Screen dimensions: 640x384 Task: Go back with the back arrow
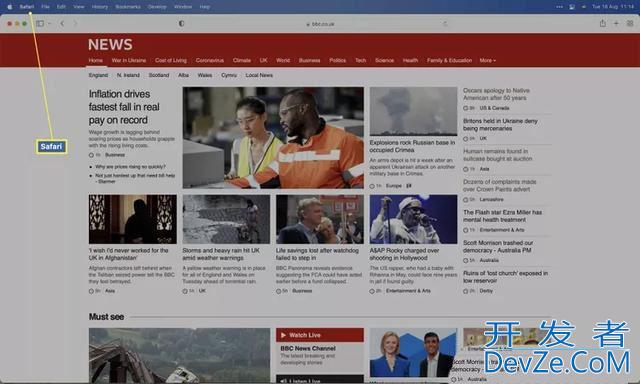tap(62, 24)
